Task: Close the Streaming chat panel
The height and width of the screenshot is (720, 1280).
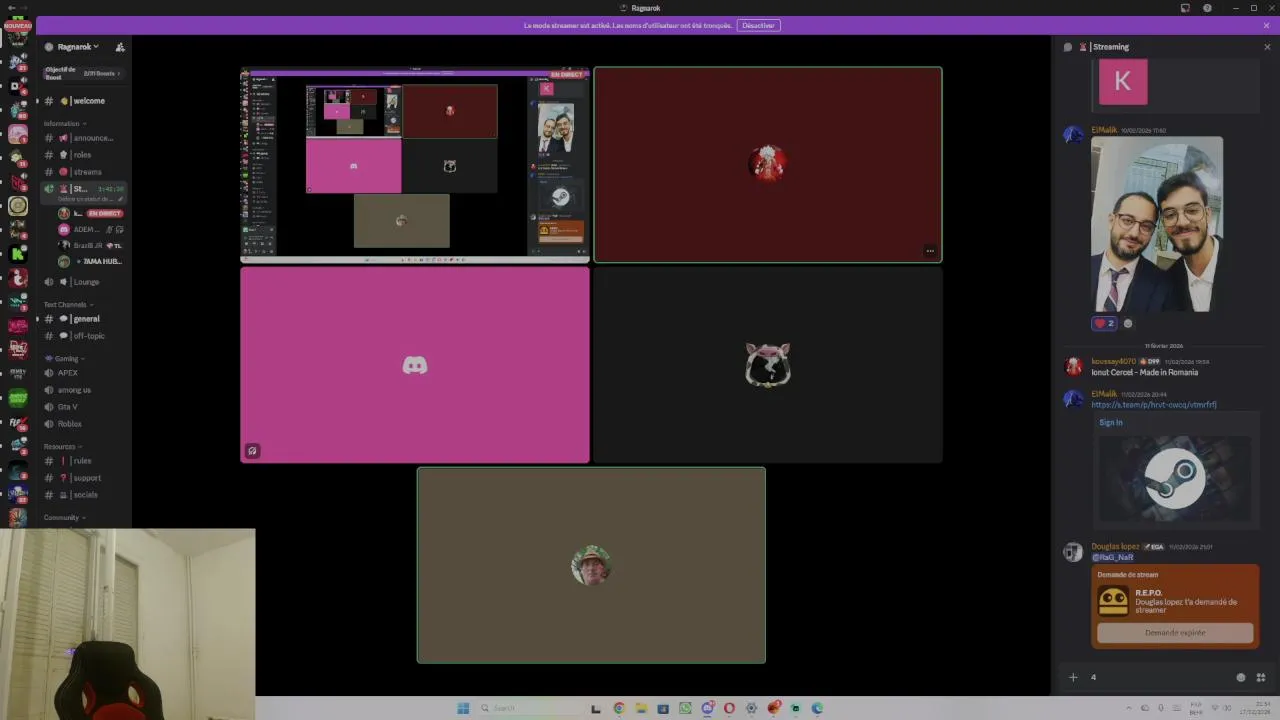Action: pyautogui.click(x=1267, y=47)
